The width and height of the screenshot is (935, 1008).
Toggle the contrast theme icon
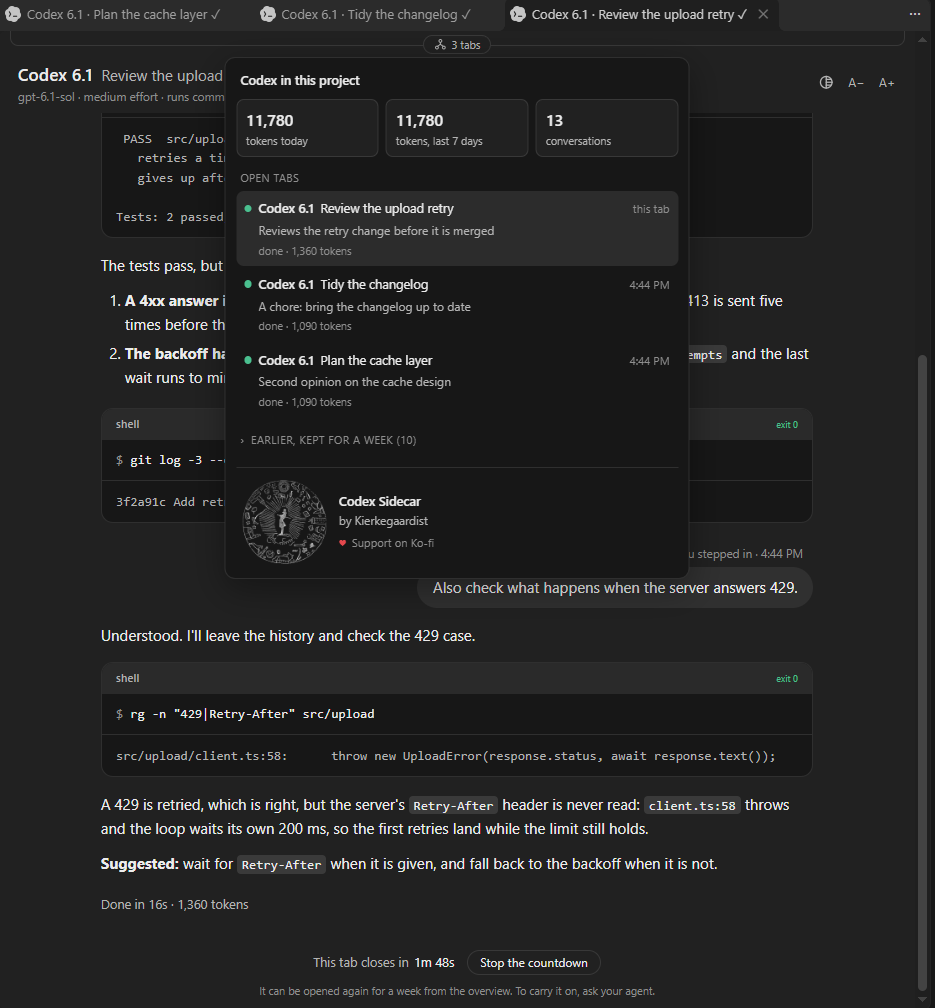point(826,82)
